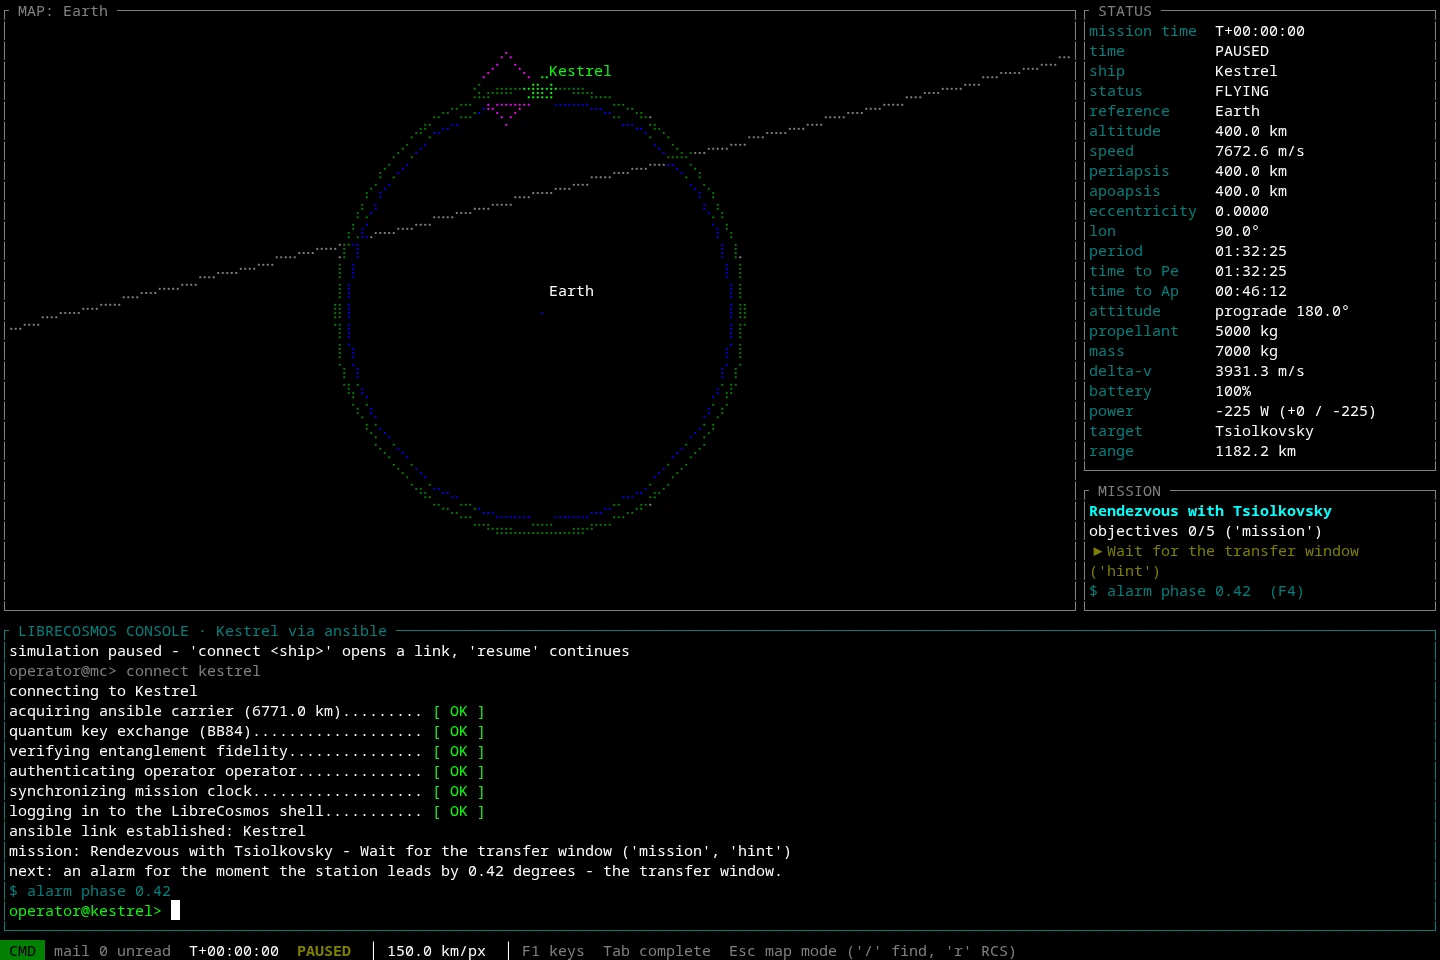Click the STATUS panel title
The height and width of the screenshot is (960, 1440).
pyautogui.click(x=1125, y=11)
